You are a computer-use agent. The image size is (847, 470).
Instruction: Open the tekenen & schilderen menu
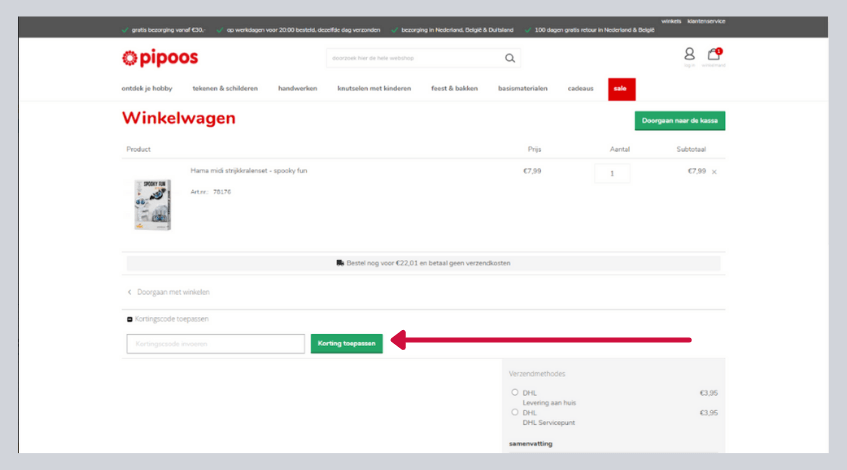(225, 89)
